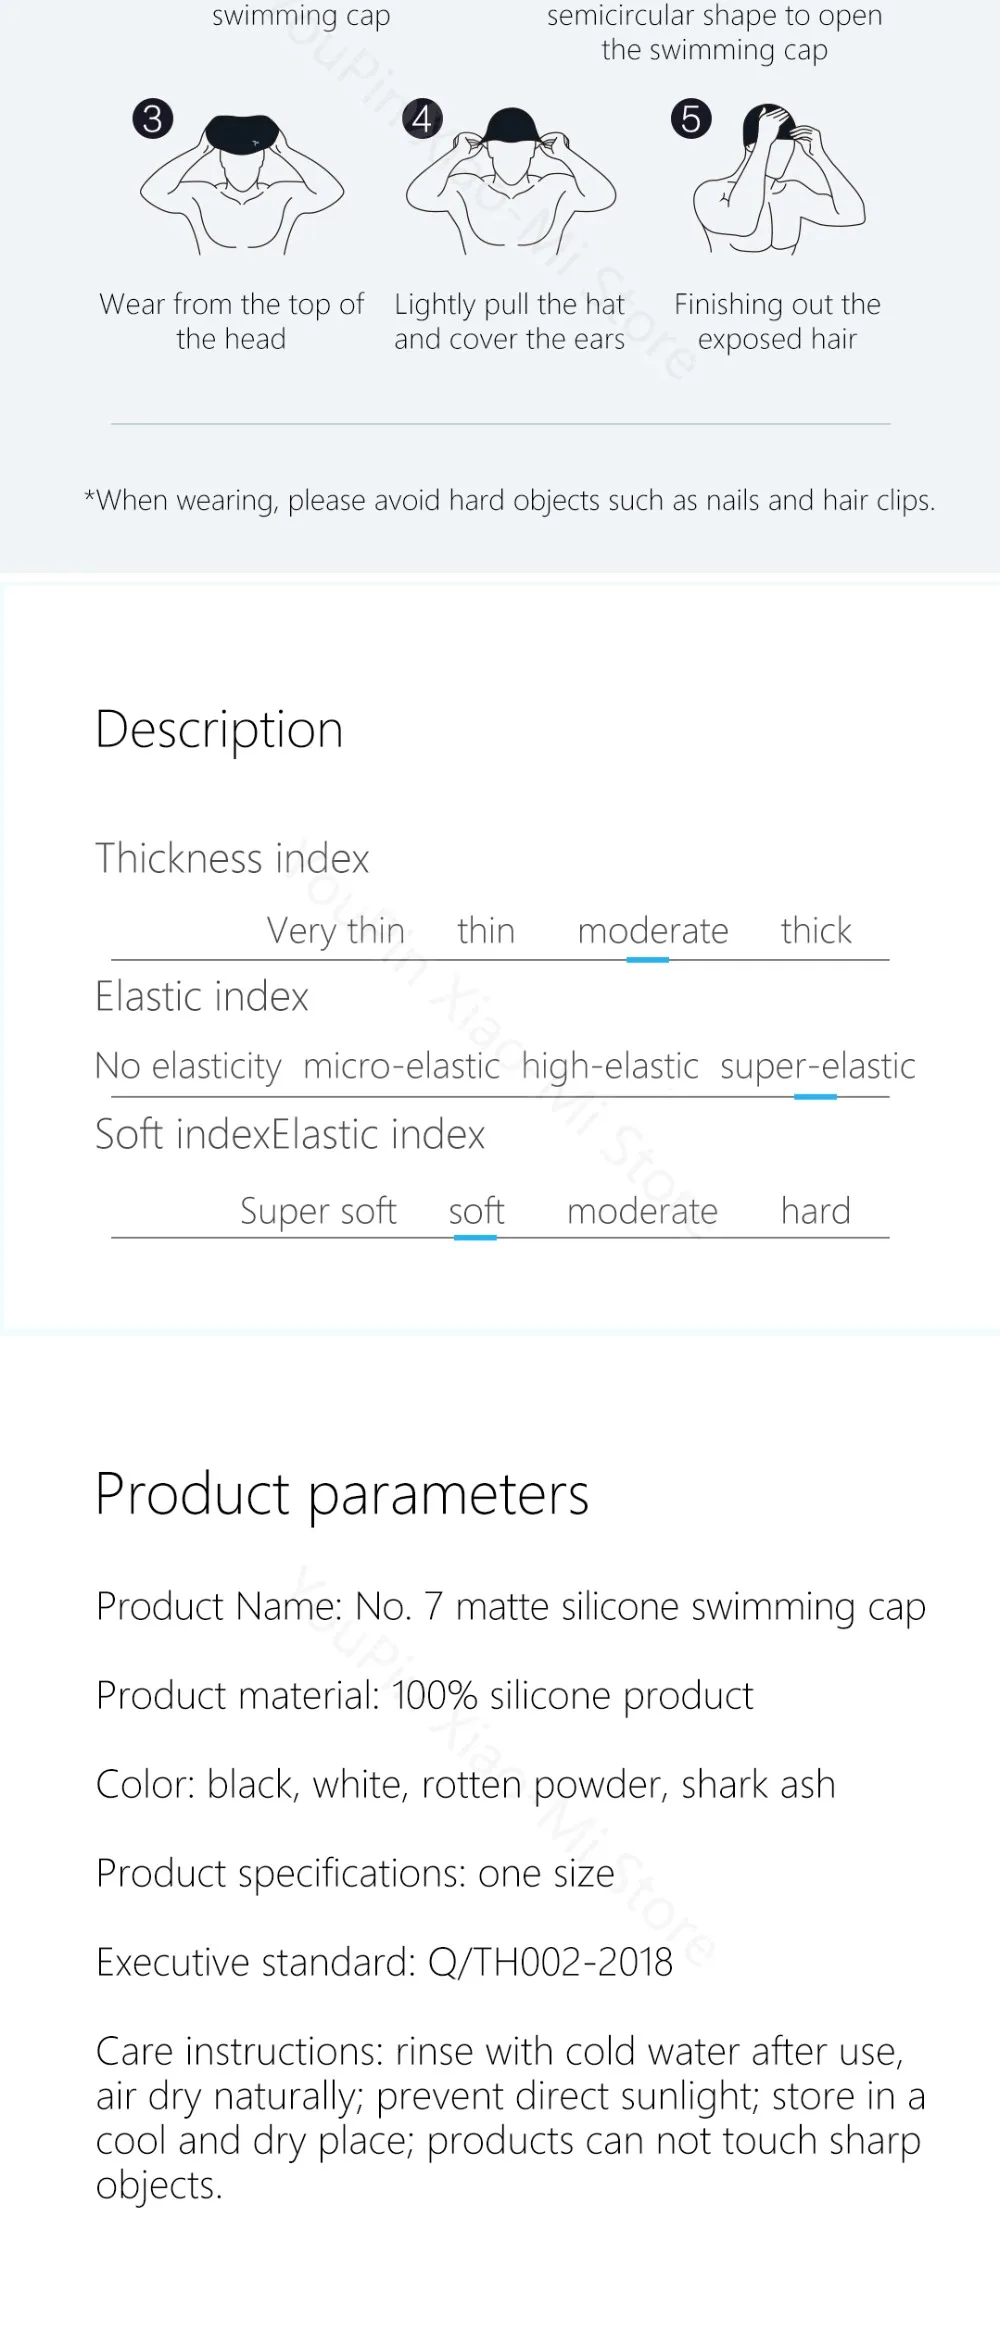Viewport: 1000px width, 2332px height.
Task: Choose the 'No elasticity' label
Action: pos(188,1066)
